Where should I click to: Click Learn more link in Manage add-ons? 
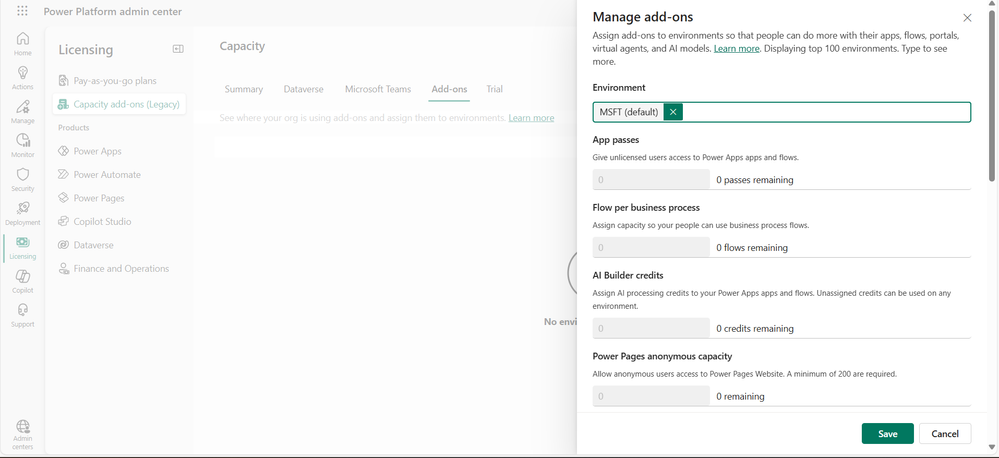point(737,48)
